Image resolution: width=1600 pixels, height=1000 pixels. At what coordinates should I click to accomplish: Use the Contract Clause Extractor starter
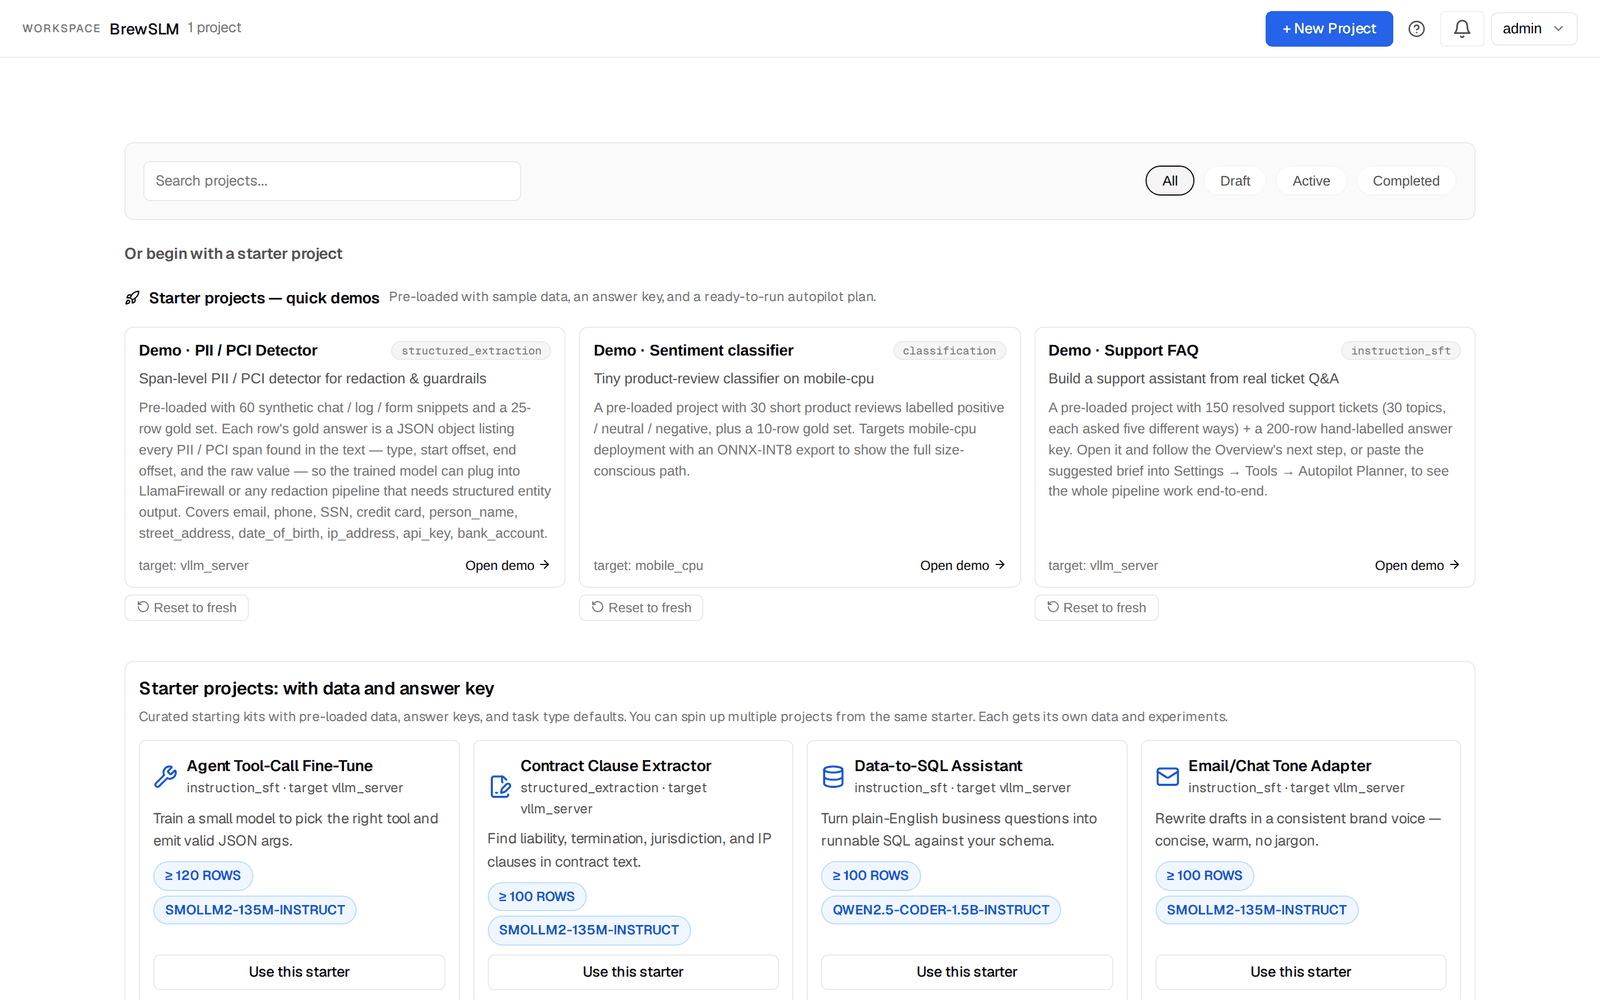pos(633,972)
